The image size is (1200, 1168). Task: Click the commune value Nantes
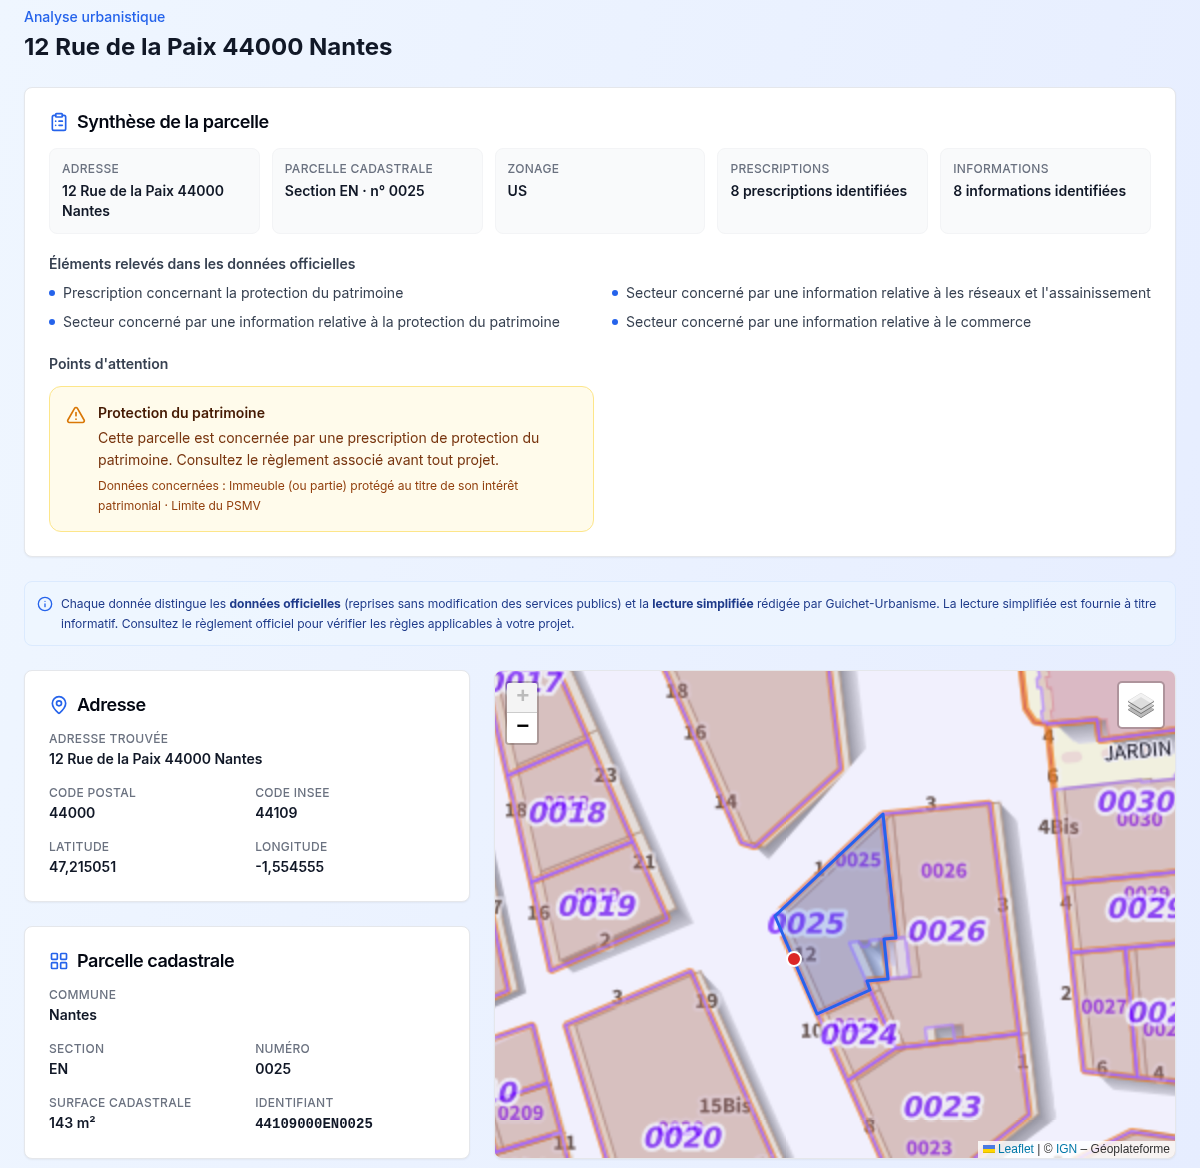pos(73,1015)
